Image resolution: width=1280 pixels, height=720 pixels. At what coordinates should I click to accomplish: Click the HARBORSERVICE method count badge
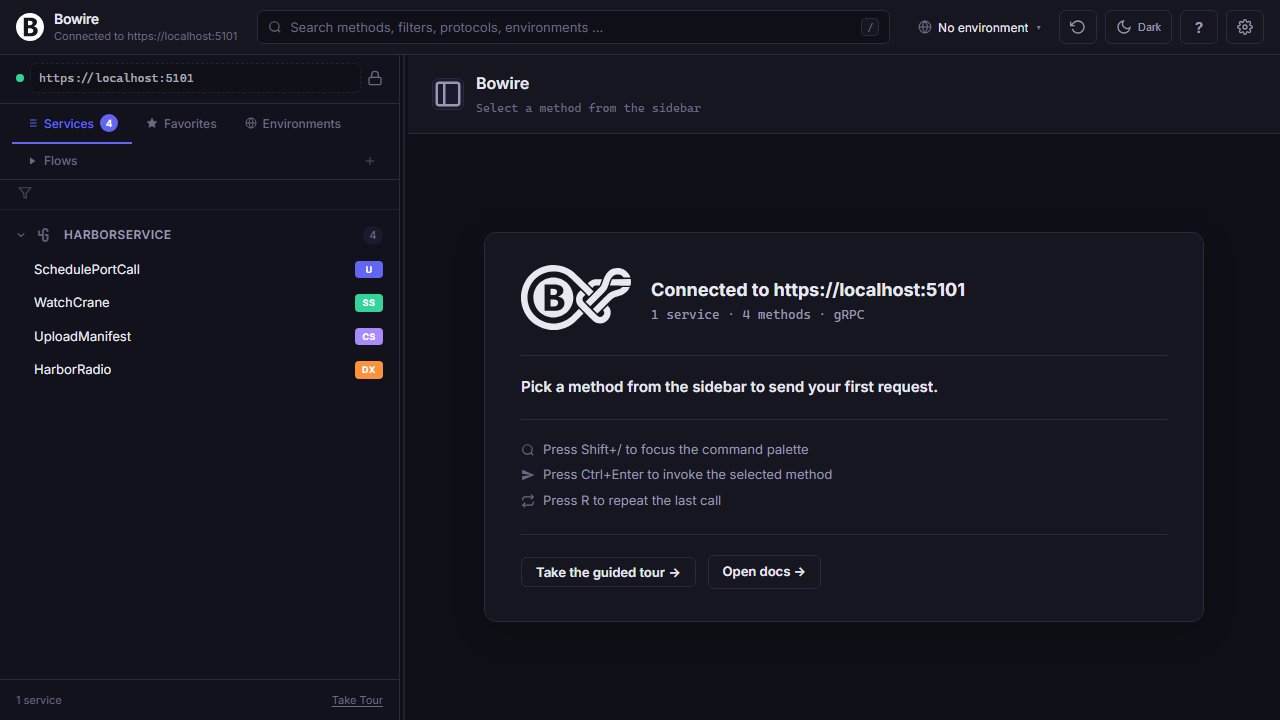373,236
